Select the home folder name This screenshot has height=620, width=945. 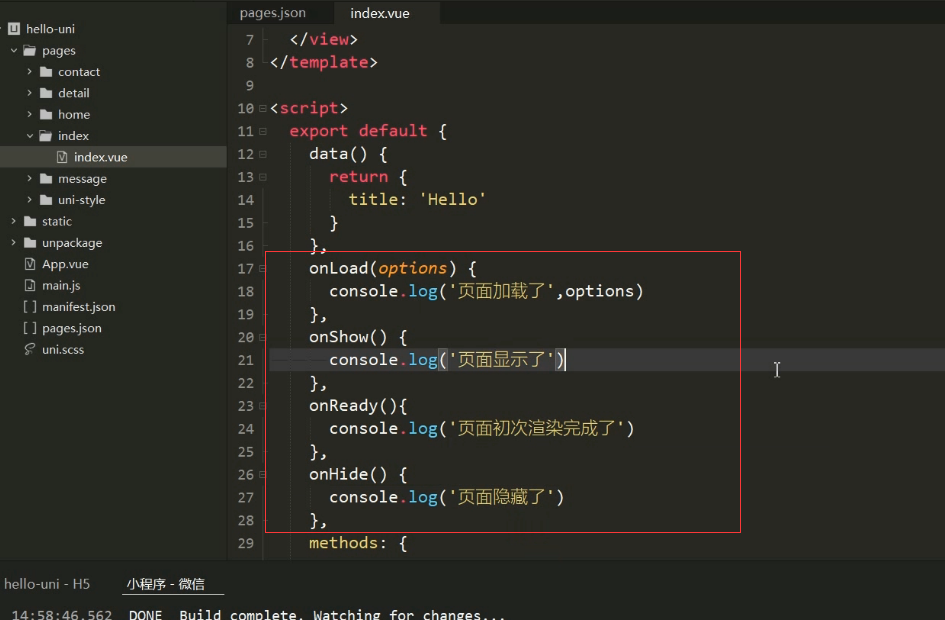[74, 114]
